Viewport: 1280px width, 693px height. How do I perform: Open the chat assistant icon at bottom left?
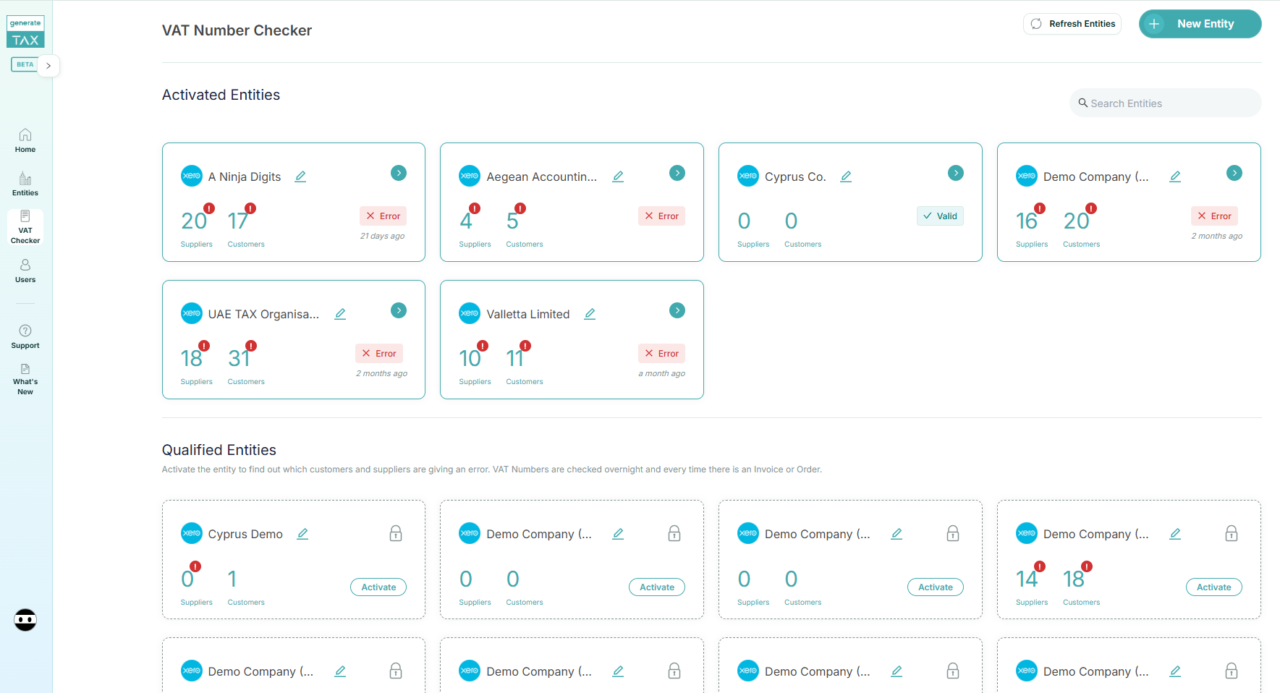click(24, 620)
